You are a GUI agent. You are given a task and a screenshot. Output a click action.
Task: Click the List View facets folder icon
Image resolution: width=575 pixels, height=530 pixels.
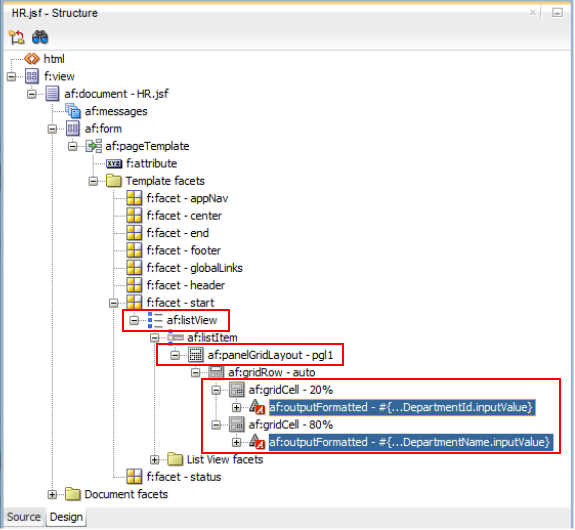point(175,459)
